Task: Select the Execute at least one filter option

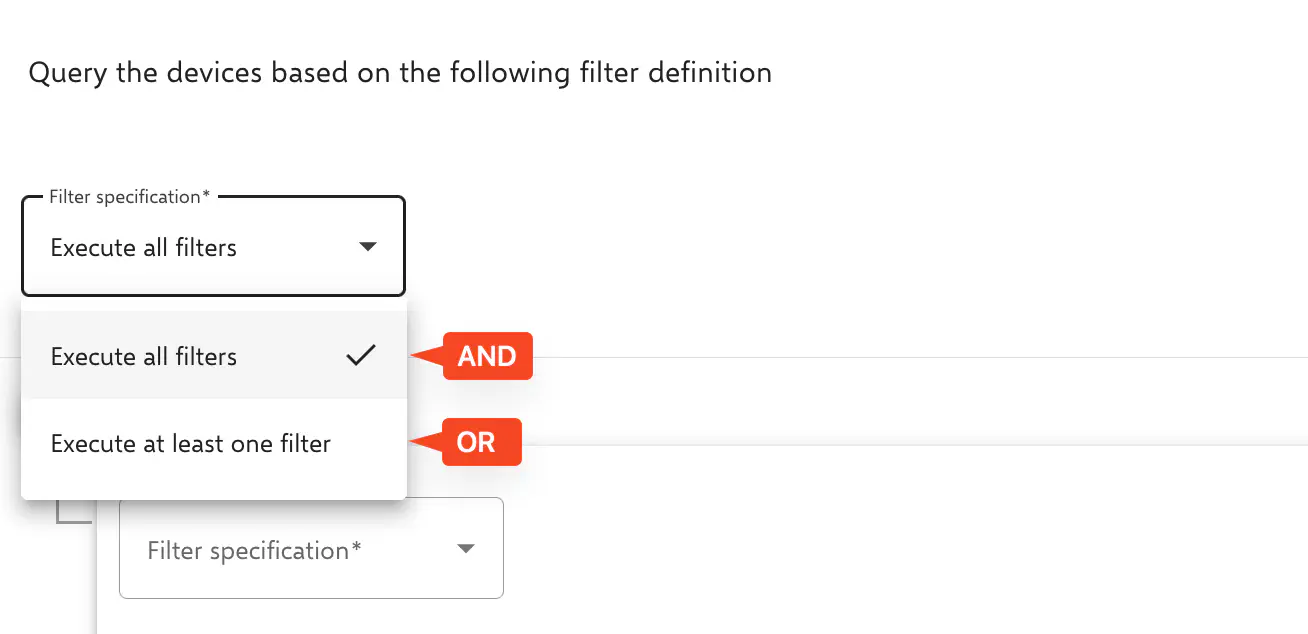Action: 190,443
